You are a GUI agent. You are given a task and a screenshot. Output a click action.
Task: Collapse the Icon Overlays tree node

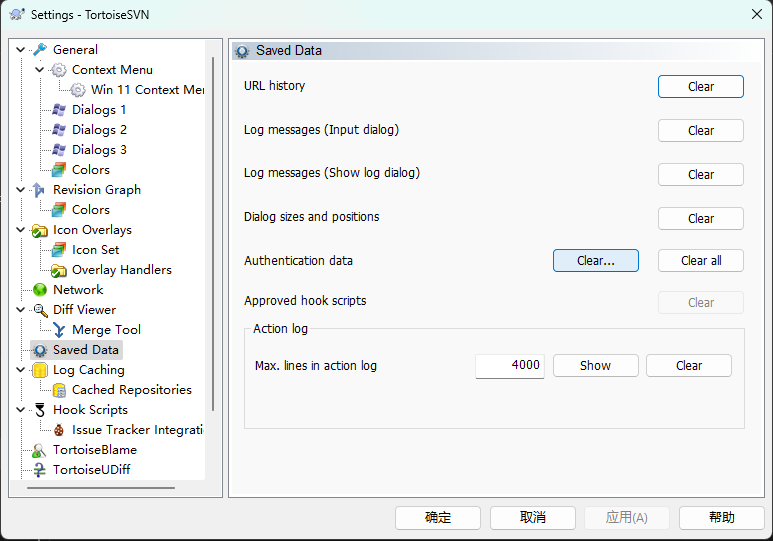point(21,230)
